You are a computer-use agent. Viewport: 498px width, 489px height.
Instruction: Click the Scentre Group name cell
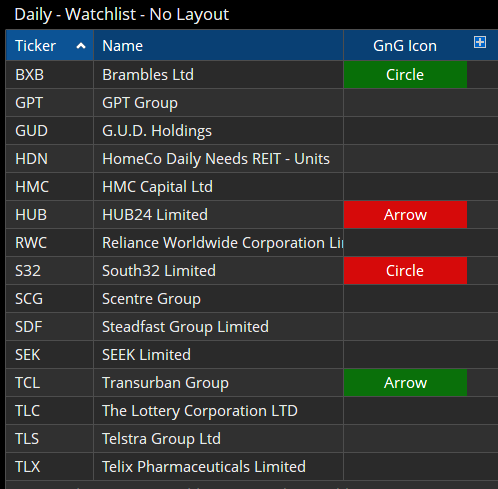pyautogui.click(x=218, y=299)
